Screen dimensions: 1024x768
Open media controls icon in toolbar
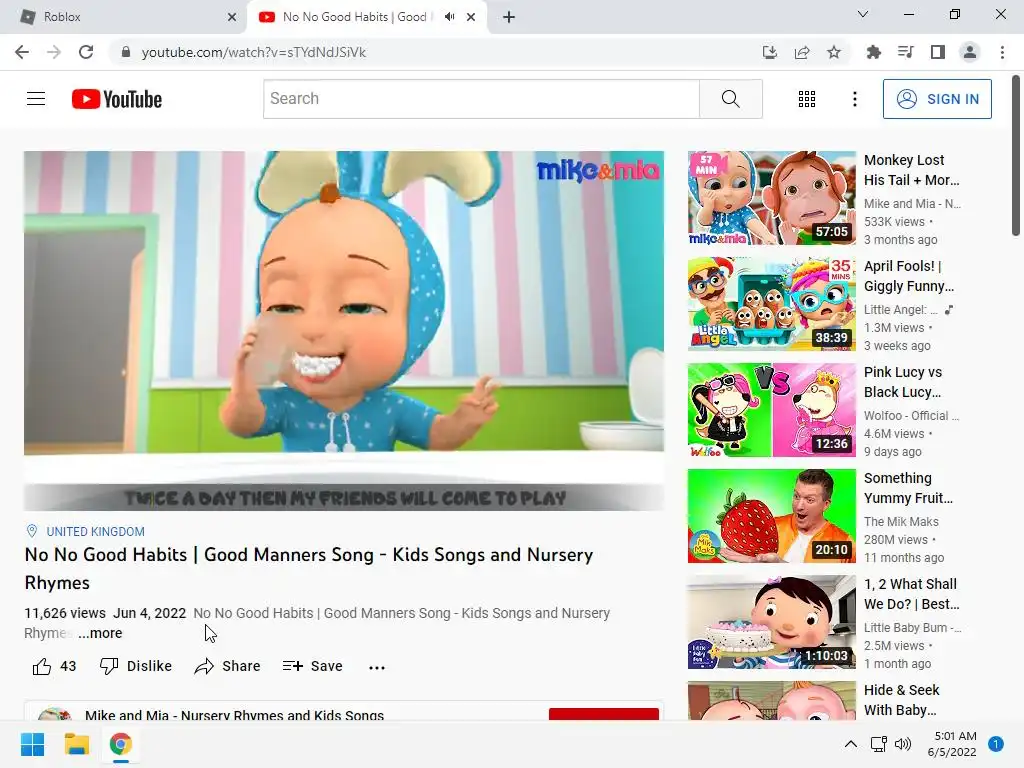tap(905, 52)
